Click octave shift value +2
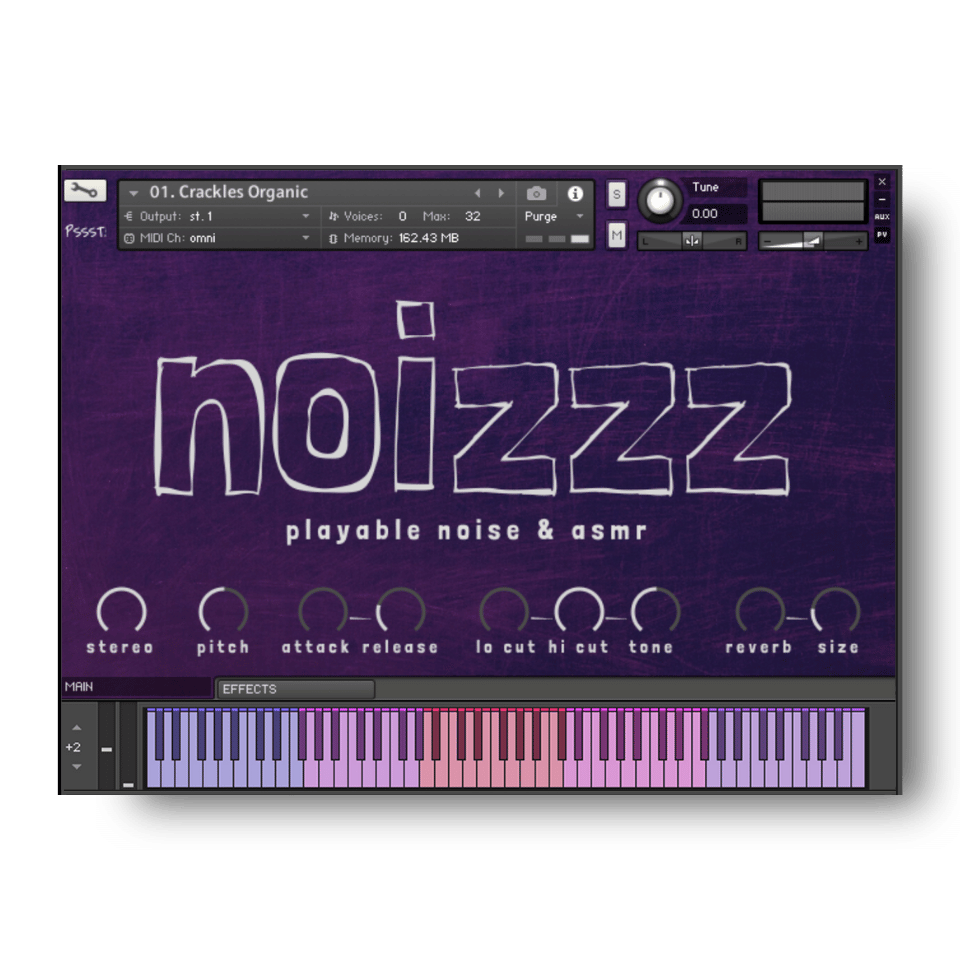The height and width of the screenshot is (960, 960). tap(73, 747)
